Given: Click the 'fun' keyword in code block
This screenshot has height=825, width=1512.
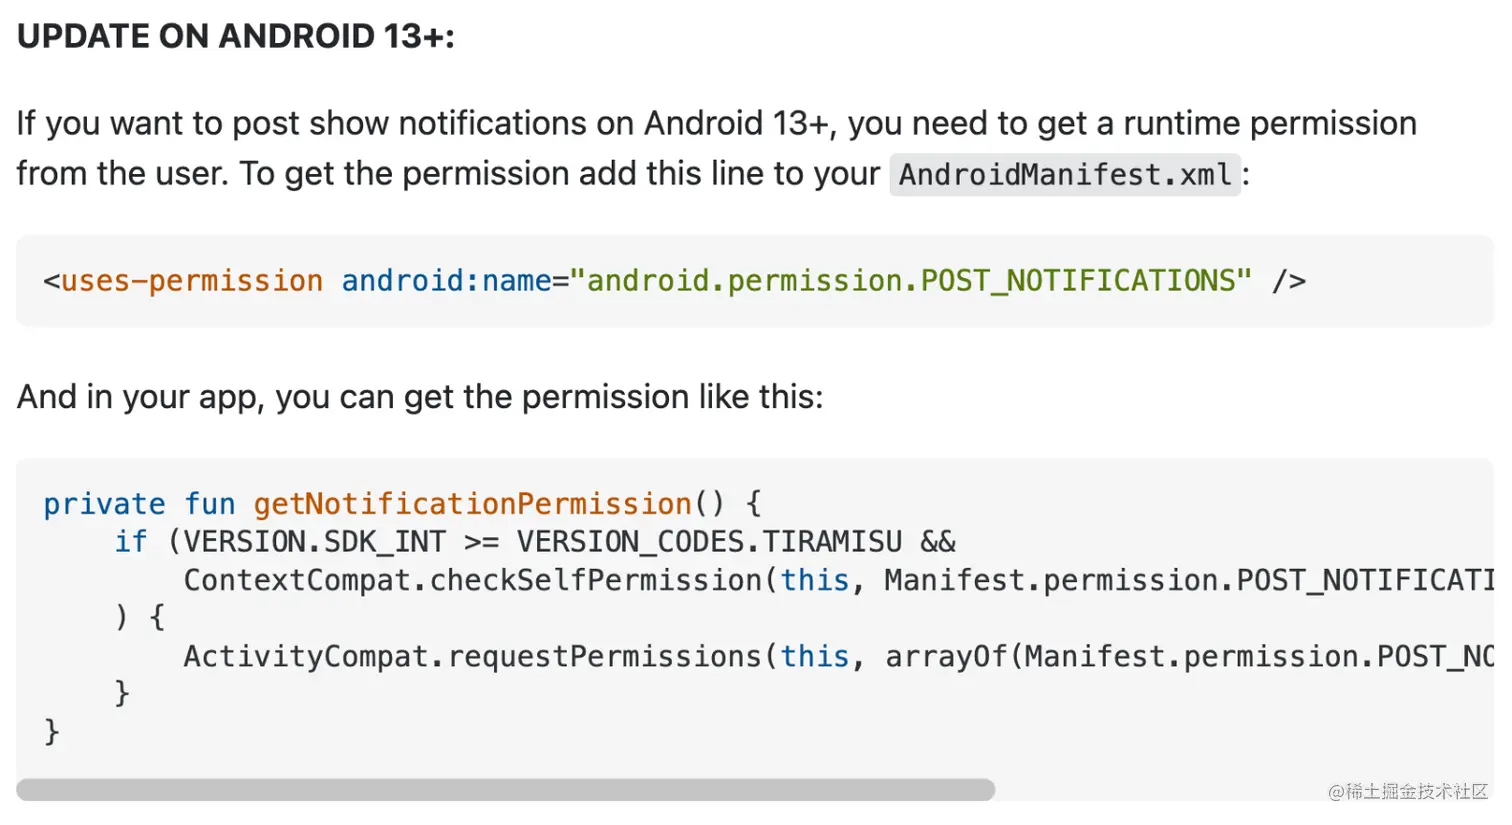Looking at the screenshot, I should [210, 504].
